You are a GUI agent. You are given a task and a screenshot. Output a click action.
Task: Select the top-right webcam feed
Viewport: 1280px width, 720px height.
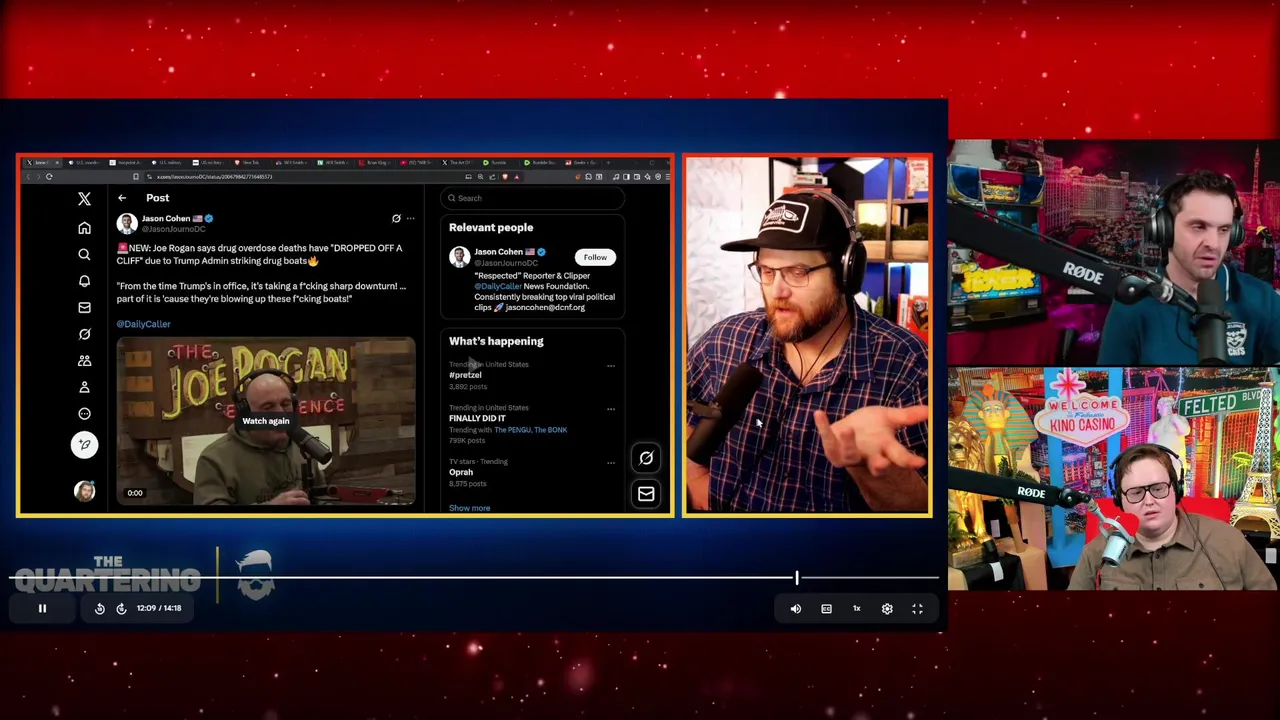[x=1114, y=252]
